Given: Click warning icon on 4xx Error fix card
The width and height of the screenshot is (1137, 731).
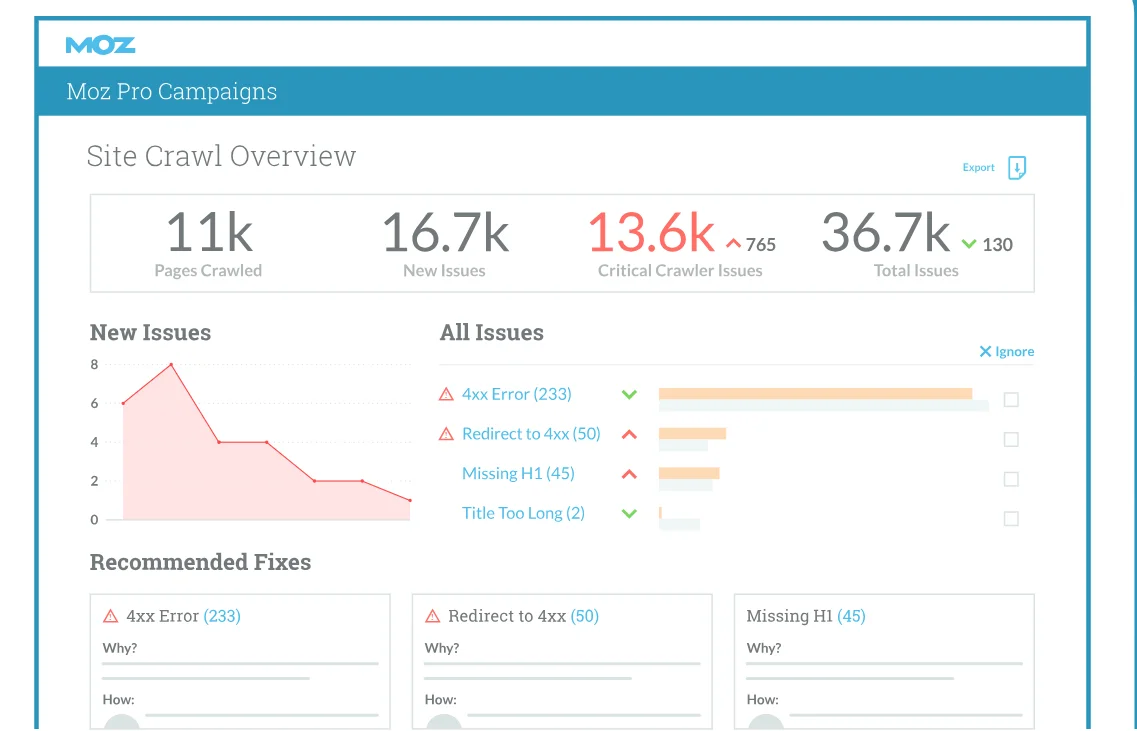Looking at the screenshot, I should pos(108,616).
